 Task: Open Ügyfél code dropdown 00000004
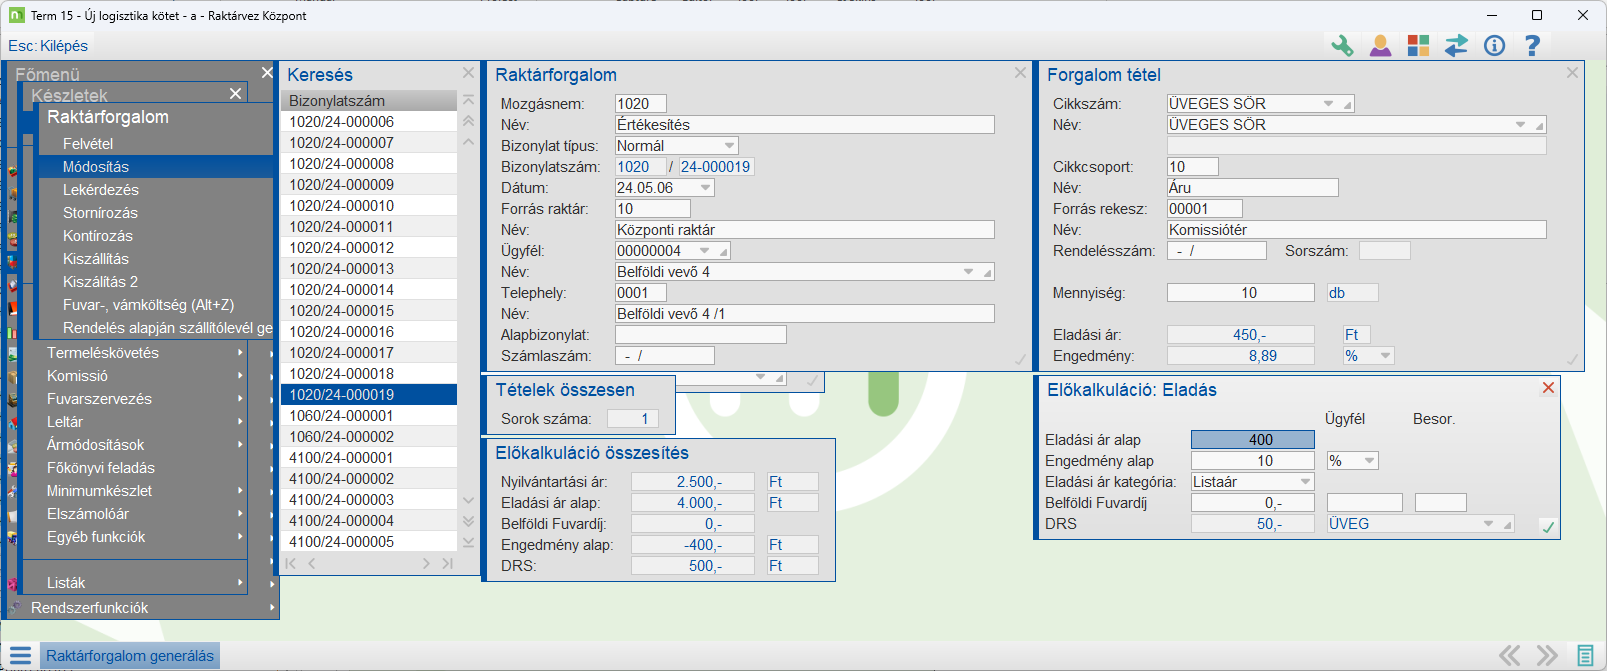[x=705, y=251]
